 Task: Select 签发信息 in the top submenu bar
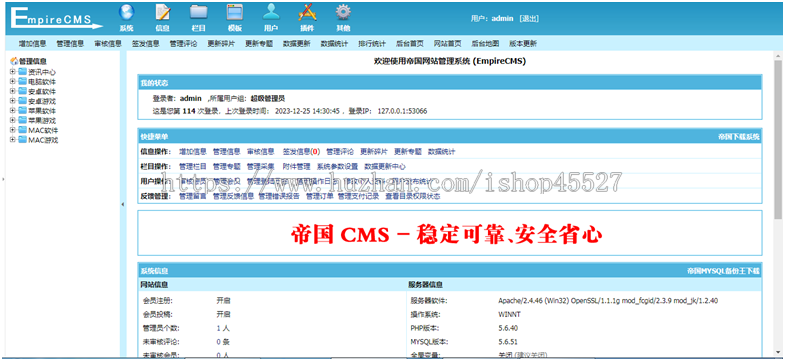(x=146, y=44)
